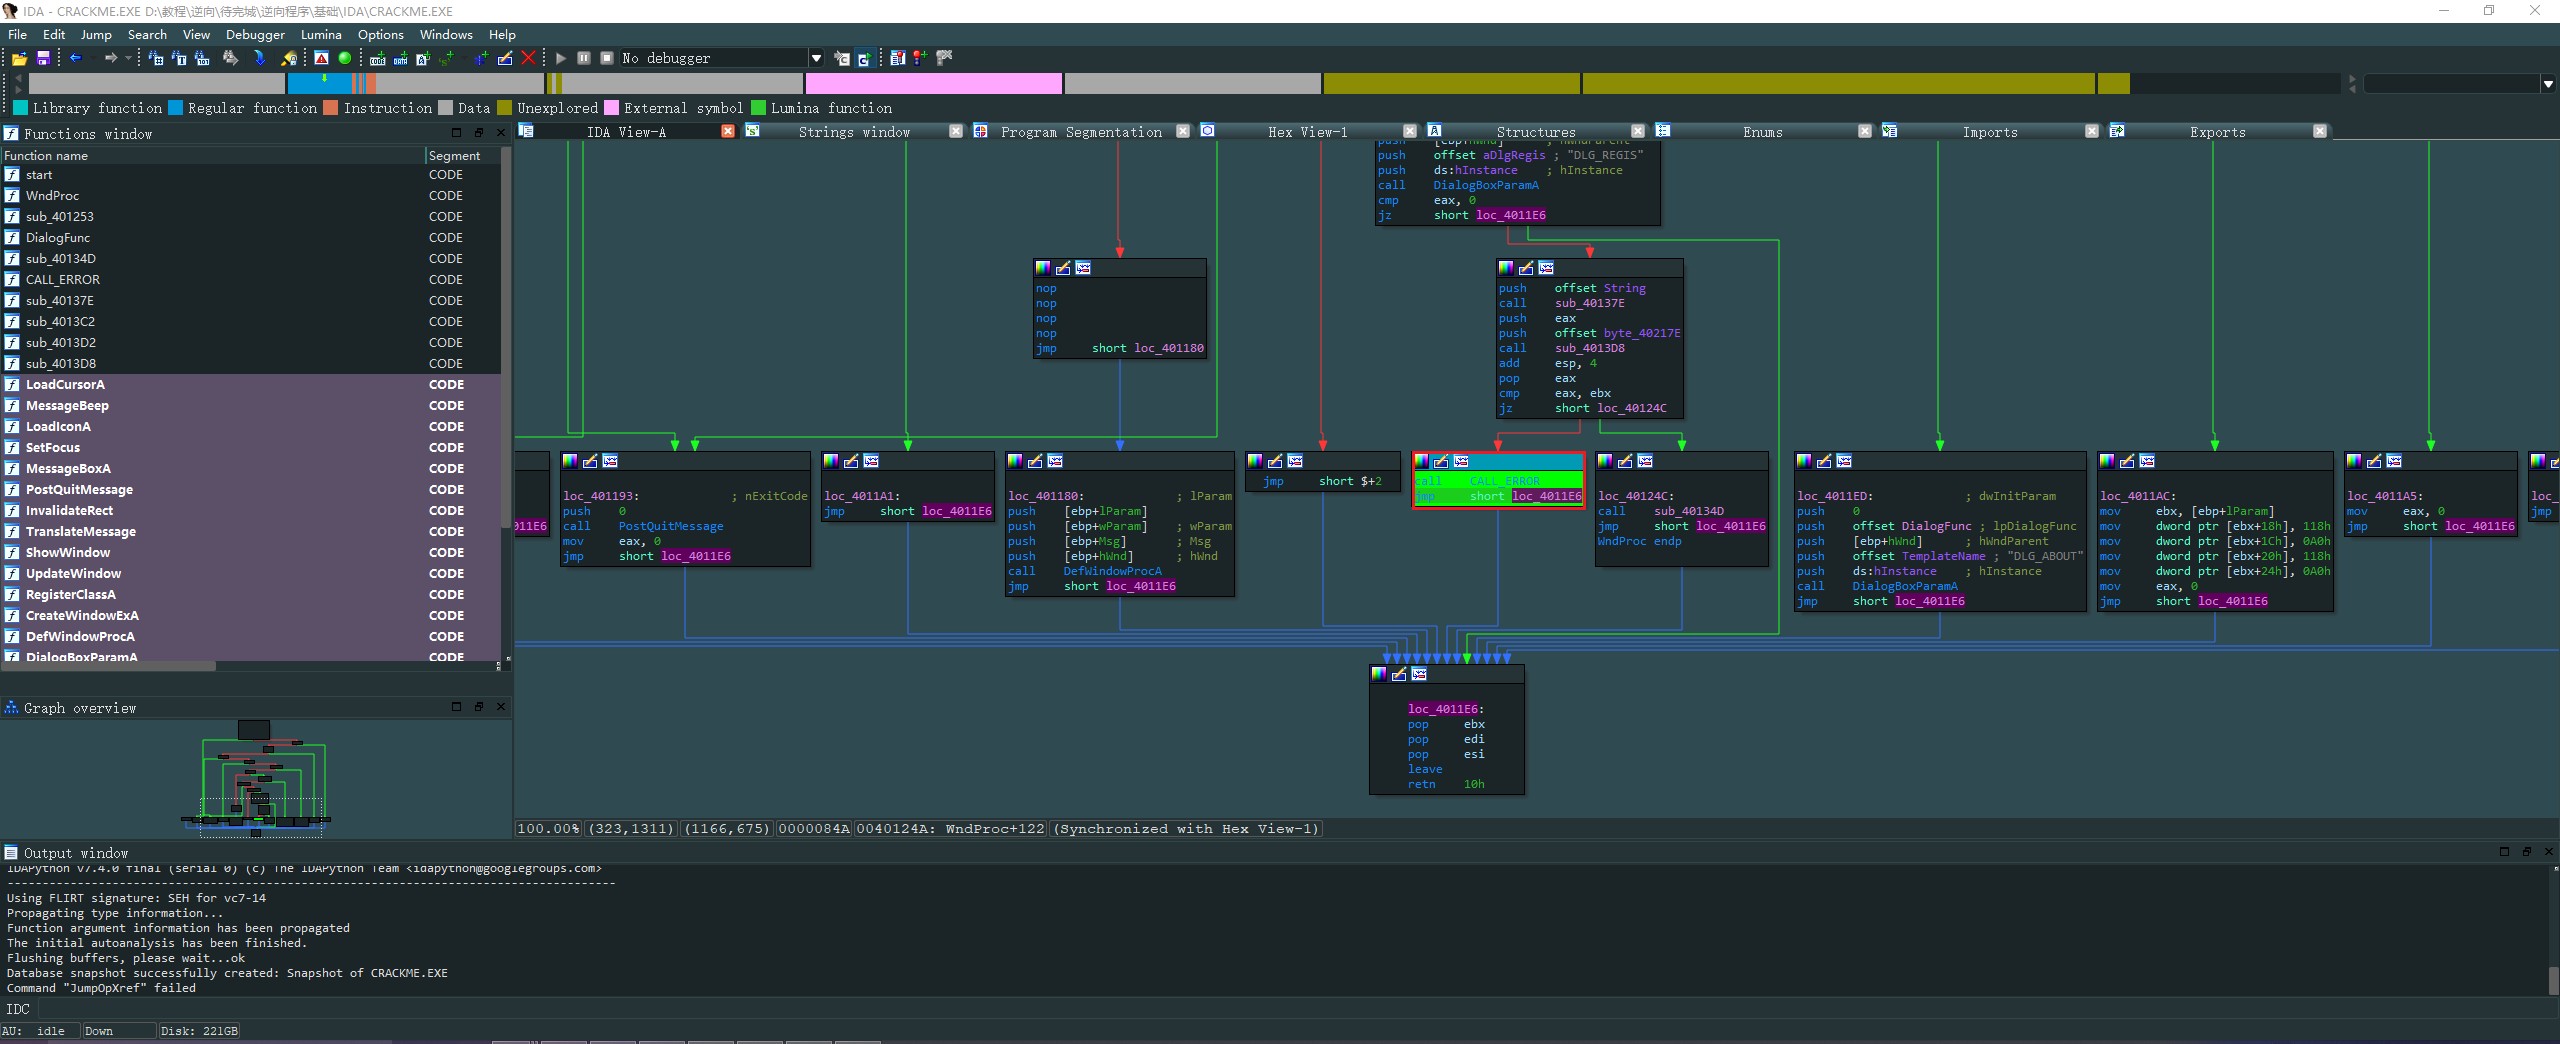This screenshot has width=2560, height=1044.
Task: Float the Output window panel
Action: (x=2526, y=852)
